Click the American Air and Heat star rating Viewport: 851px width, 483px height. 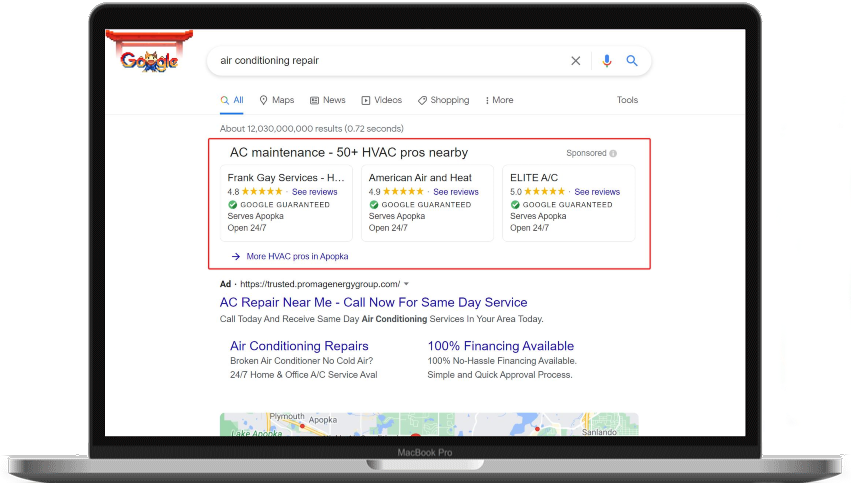[x=403, y=192]
